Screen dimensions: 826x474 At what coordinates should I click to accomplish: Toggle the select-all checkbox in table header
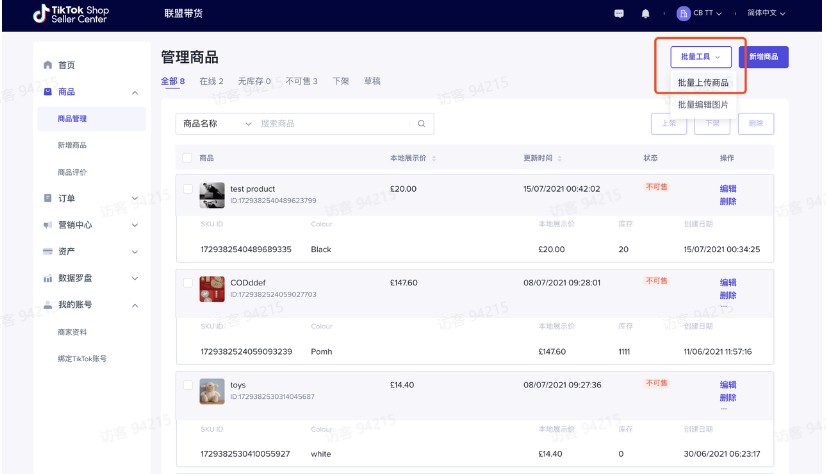tap(187, 158)
